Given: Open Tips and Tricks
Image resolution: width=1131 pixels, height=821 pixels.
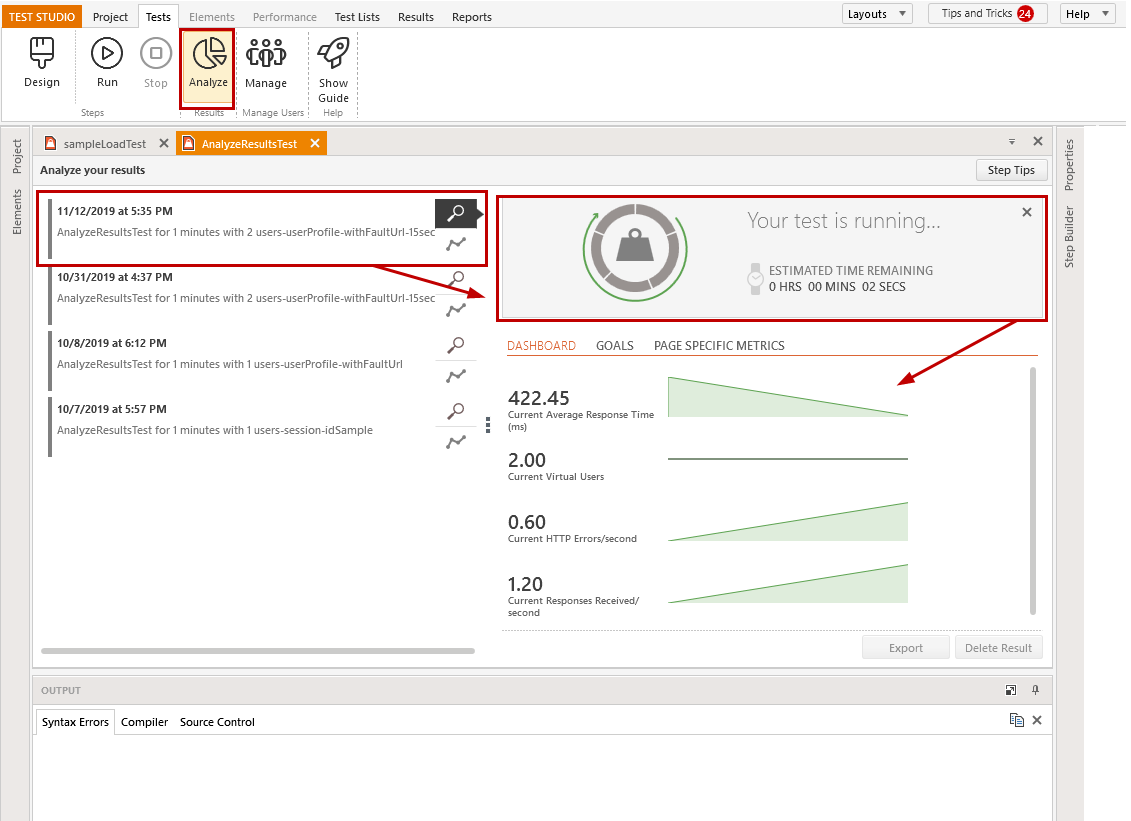Looking at the screenshot, I should pyautogui.click(x=986, y=14).
